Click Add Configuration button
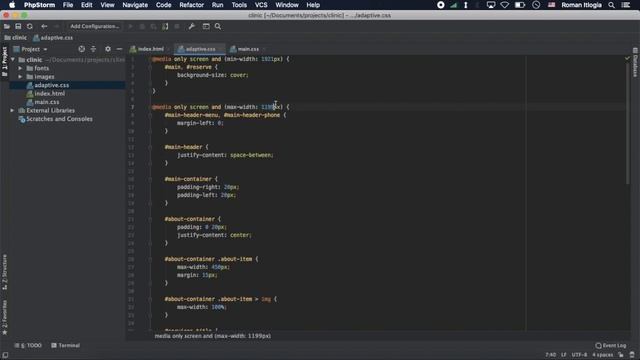The height and width of the screenshot is (360, 640). click(95, 27)
